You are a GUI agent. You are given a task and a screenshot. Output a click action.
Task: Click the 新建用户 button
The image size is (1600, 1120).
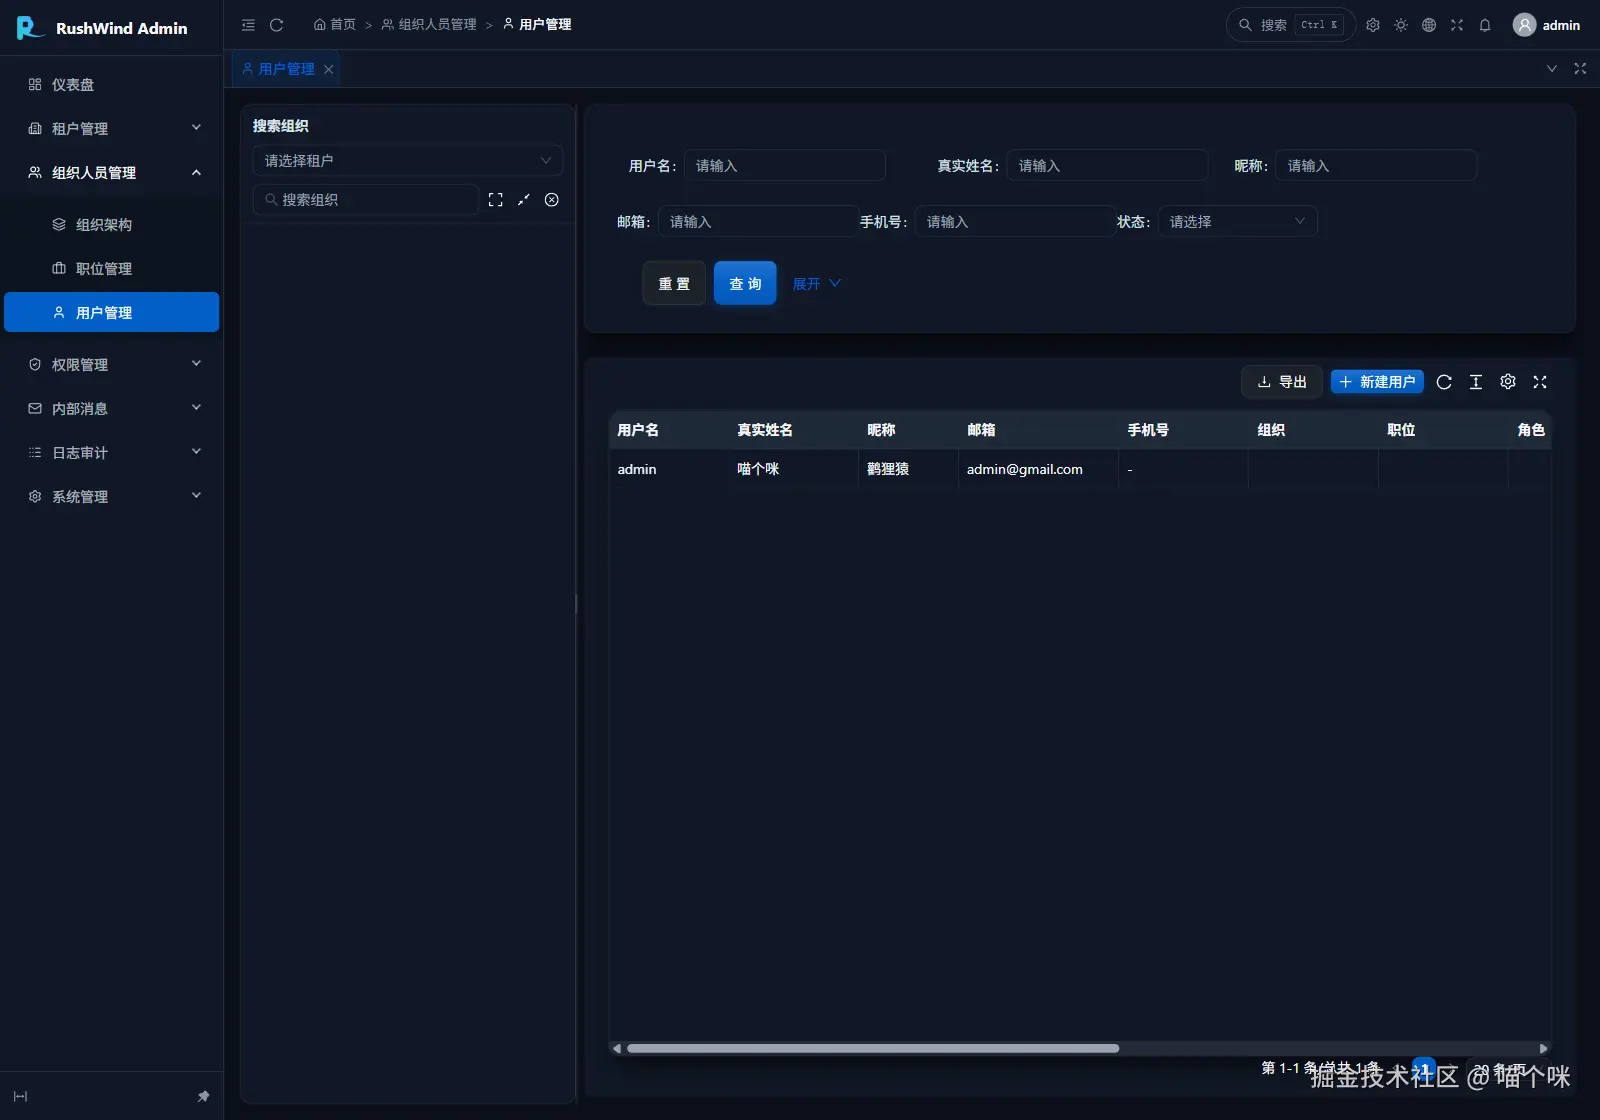coord(1377,382)
